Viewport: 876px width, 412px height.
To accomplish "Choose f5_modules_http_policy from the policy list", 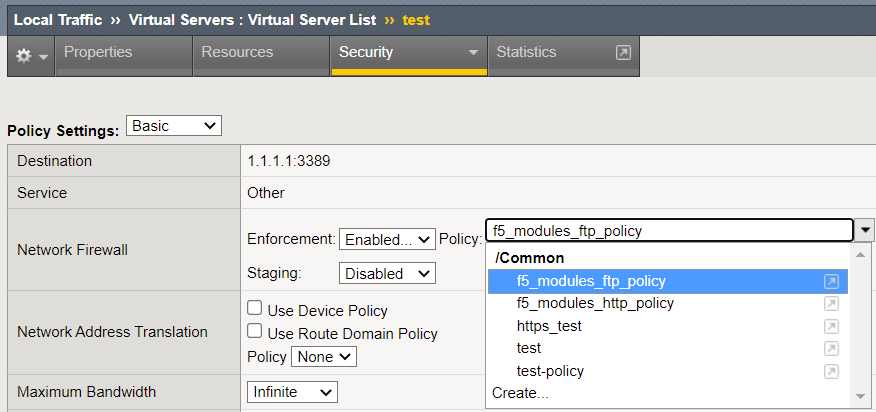I will tap(595, 304).
